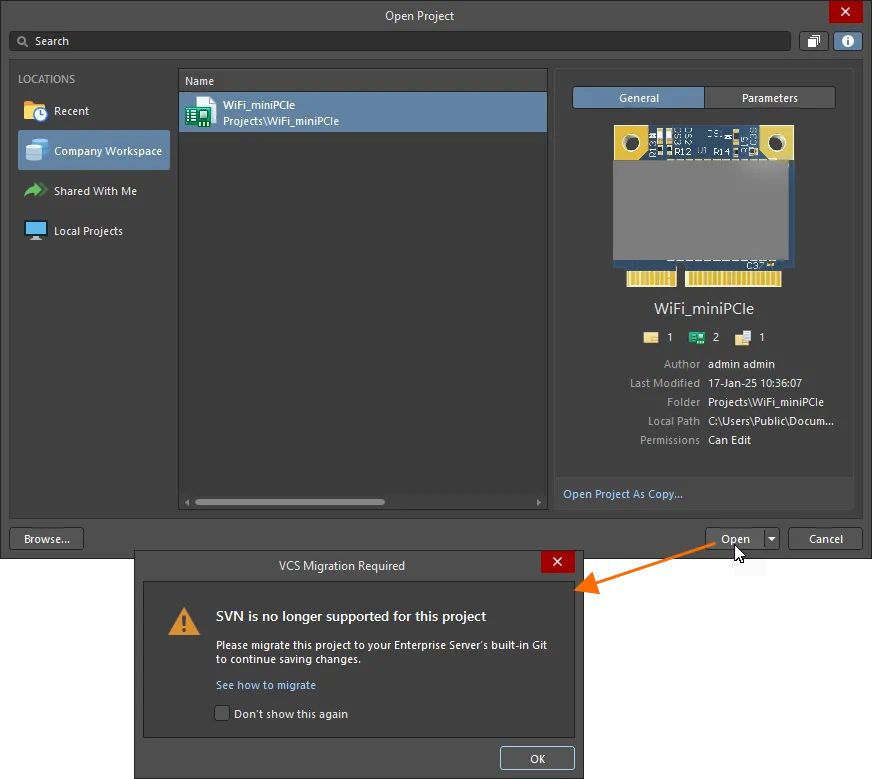This screenshot has height=779, width=872.
Task: Click the Folder value Projects\WiFi_miniPCIe
Action: [766, 402]
